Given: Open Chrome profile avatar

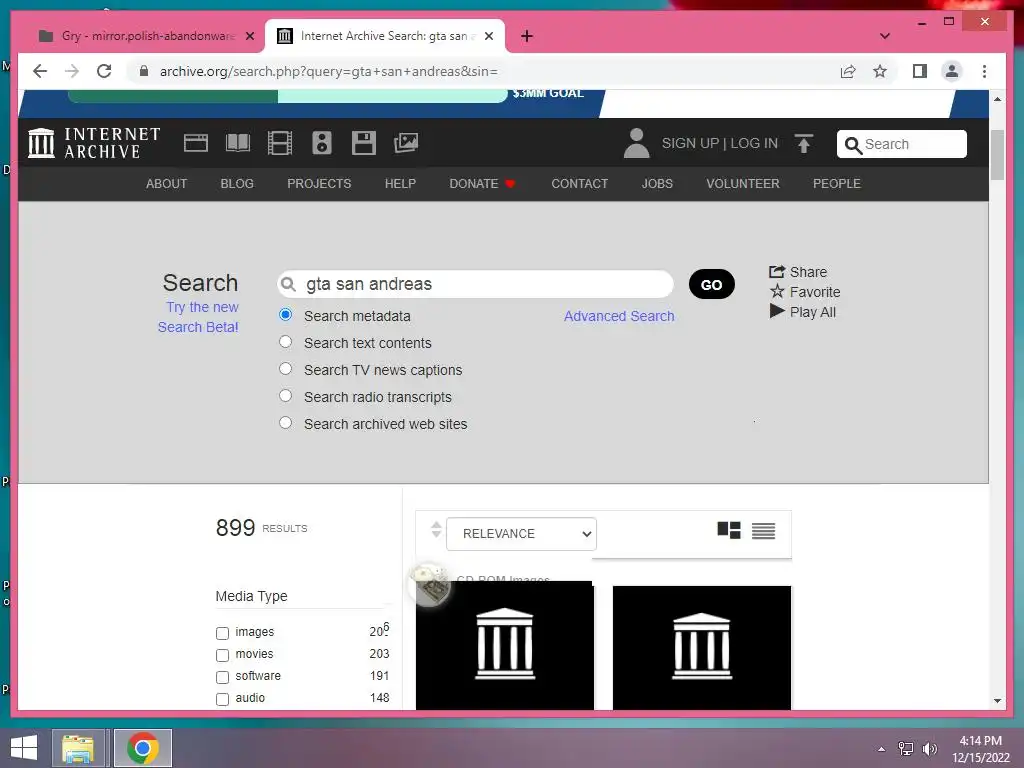Looking at the screenshot, I should [952, 71].
